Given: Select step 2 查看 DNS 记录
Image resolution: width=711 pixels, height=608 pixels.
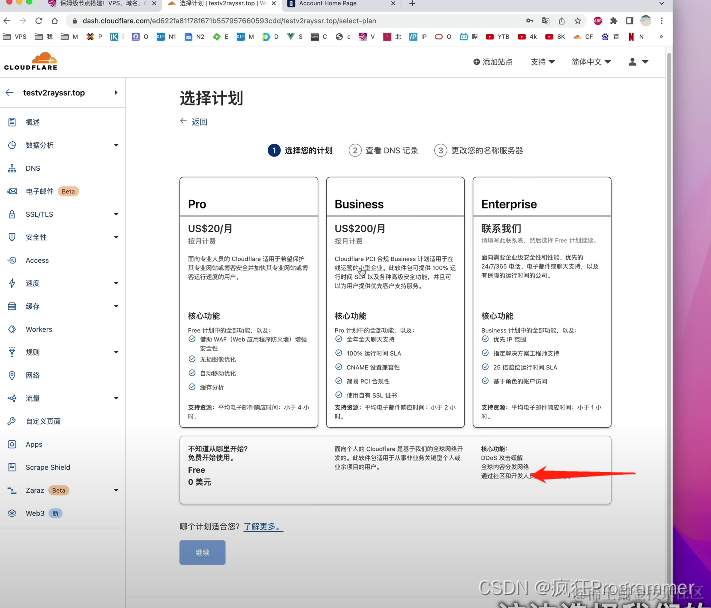Looking at the screenshot, I should point(383,151).
